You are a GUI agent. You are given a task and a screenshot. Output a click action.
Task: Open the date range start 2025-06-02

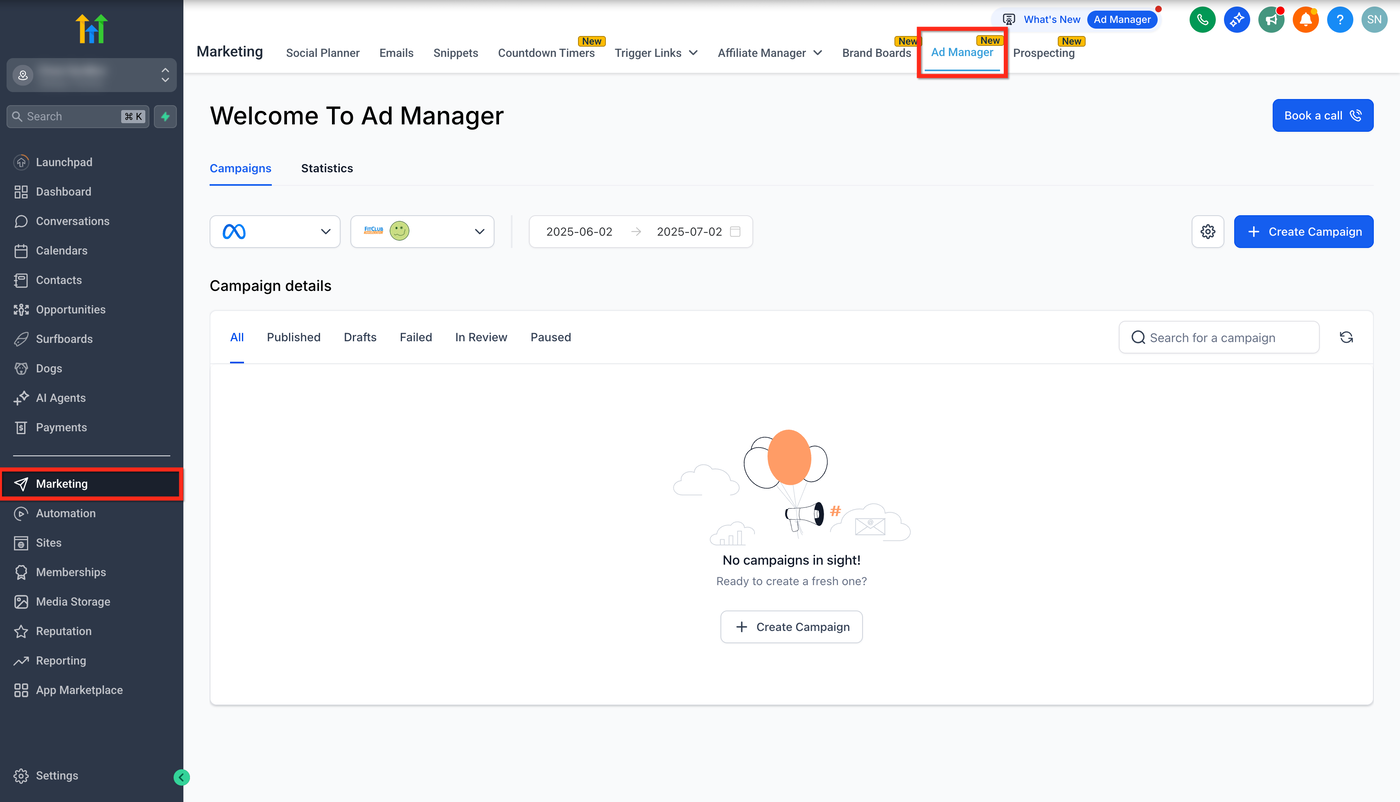579,232
